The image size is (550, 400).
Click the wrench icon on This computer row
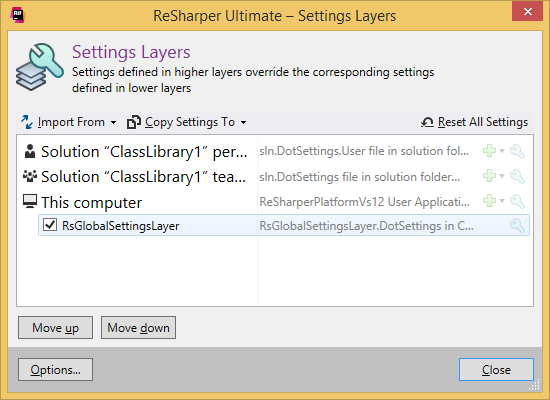[x=517, y=201]
